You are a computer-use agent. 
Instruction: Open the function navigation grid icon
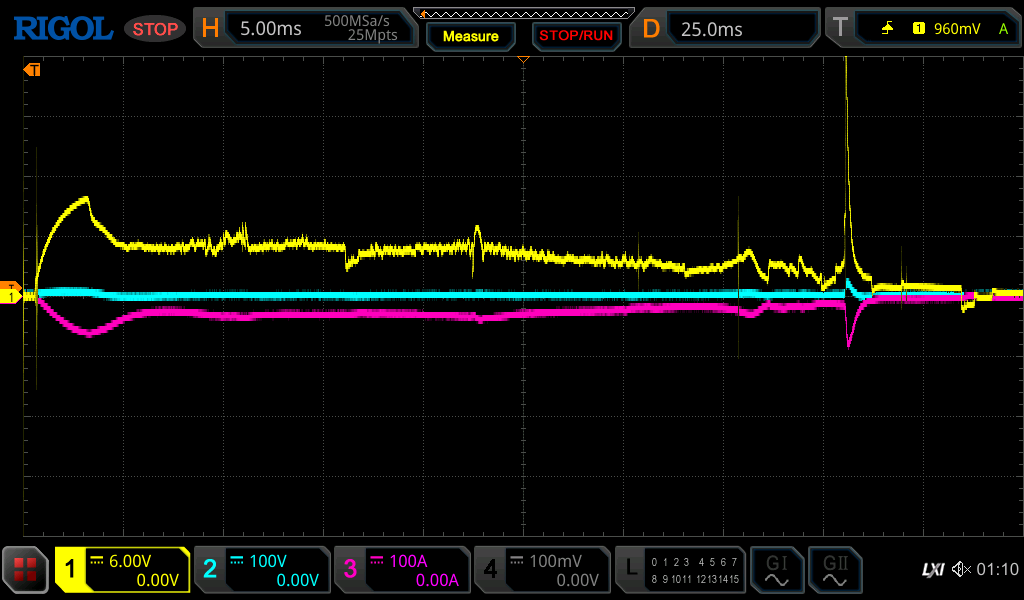tap(26, 570)
